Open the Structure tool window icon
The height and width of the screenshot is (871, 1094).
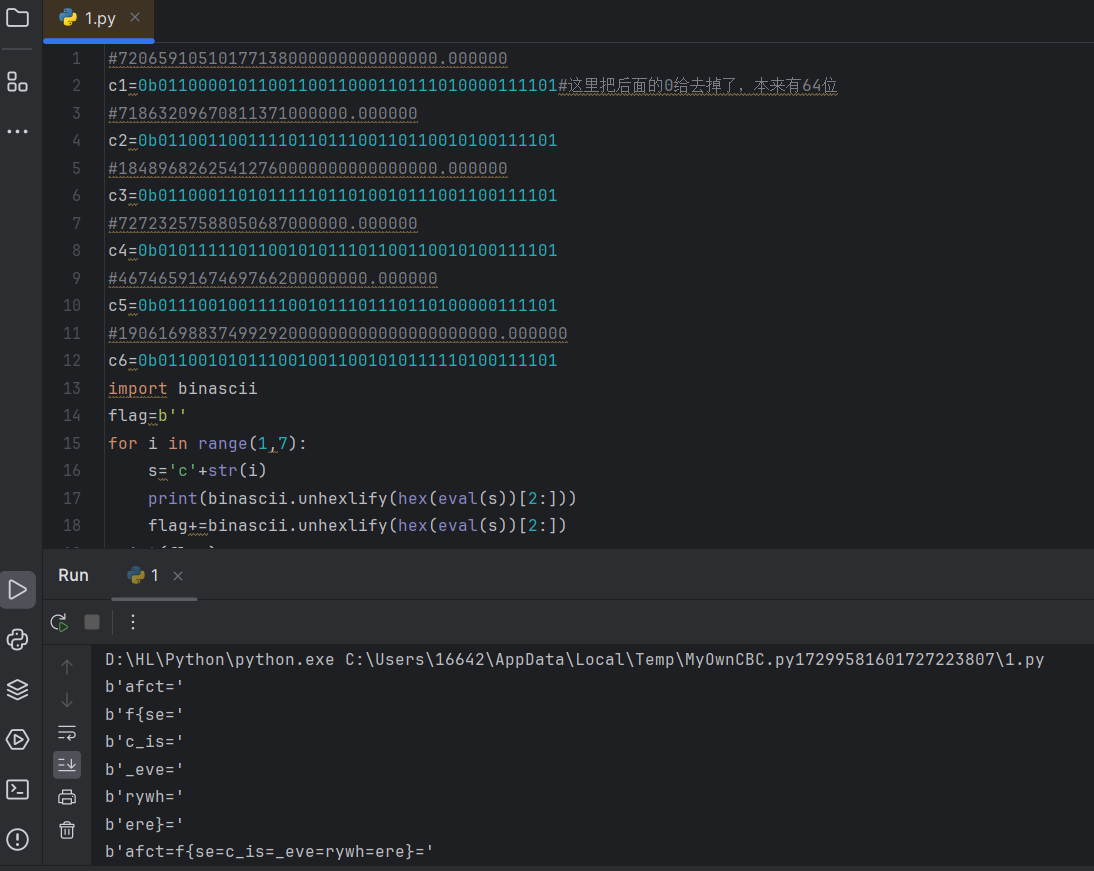17,82
